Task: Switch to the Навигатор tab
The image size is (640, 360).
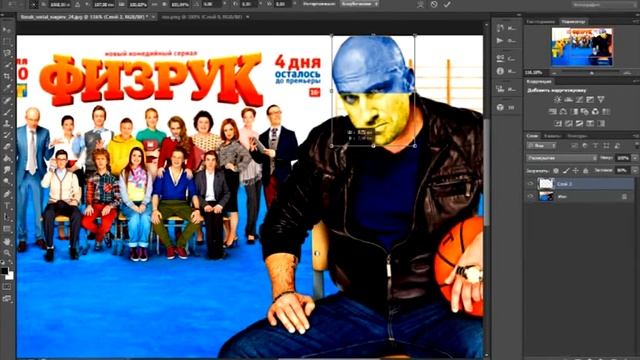Action: pyautogui.click(x=573, y=21)
